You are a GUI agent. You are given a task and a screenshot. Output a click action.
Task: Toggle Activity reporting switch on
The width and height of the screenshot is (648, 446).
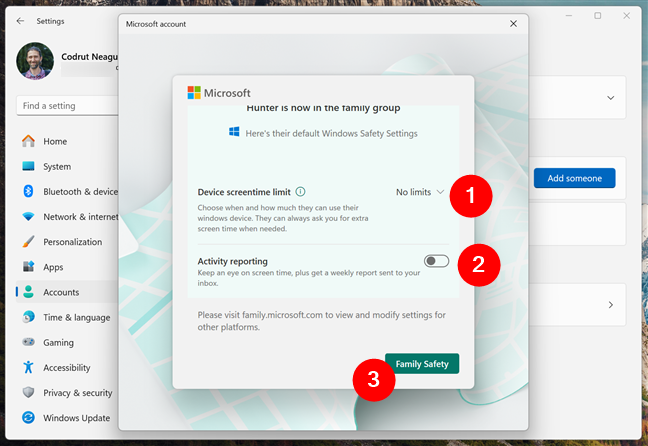coord(436,261)
